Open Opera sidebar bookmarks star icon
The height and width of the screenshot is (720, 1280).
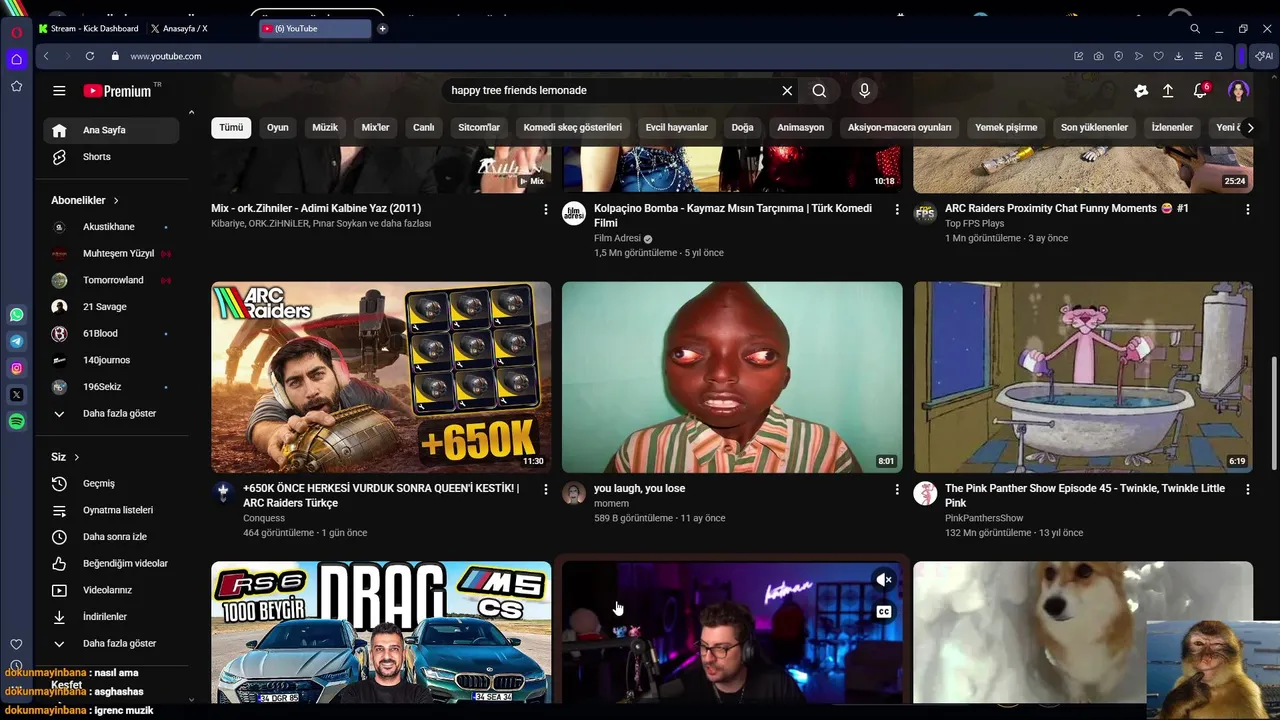pyautogui.click(x=17, y=87)
